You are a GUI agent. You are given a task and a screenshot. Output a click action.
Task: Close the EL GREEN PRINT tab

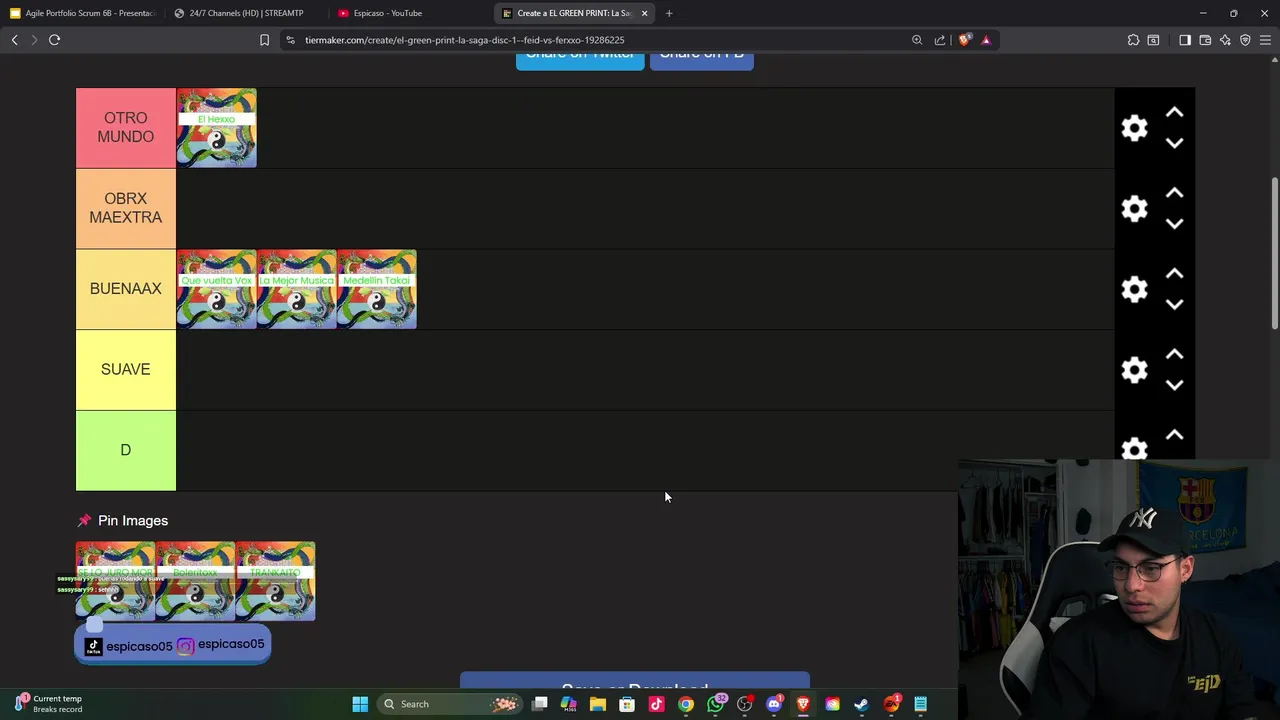(644, 13)
